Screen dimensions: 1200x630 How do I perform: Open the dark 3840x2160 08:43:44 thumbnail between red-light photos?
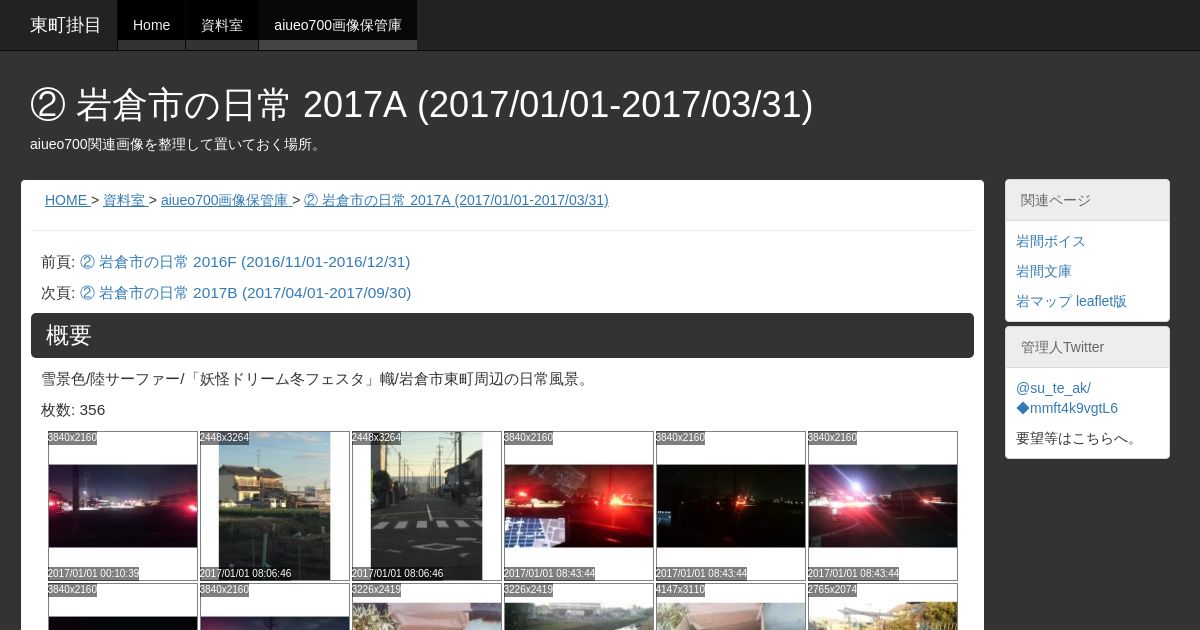point(731,506)
